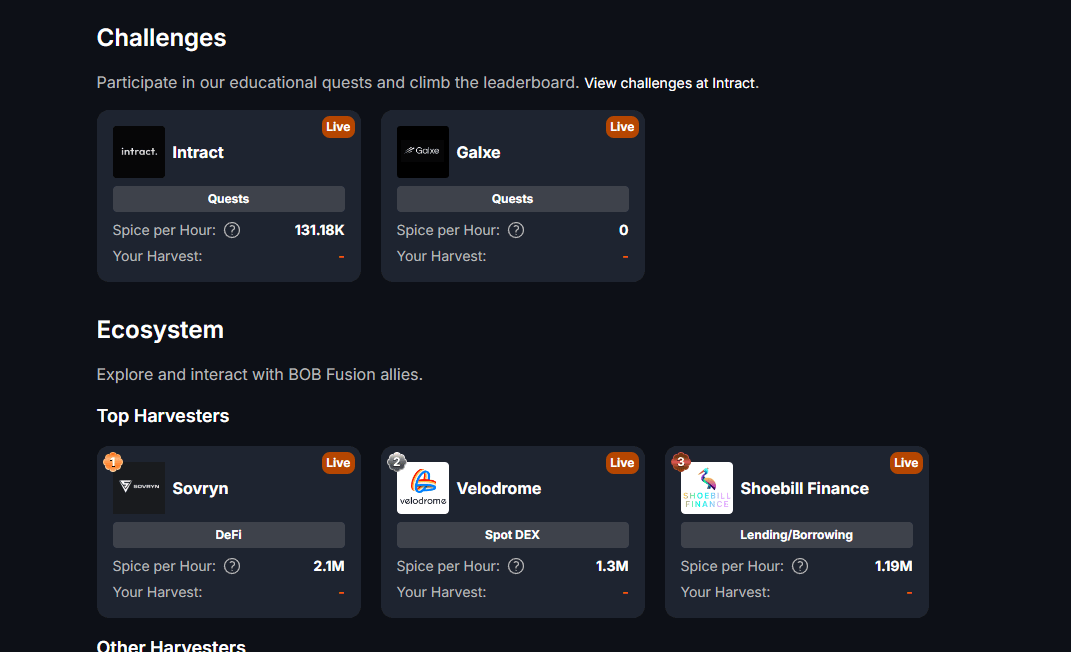Open the View challenges at Intract link
The height and width of the screenshot is (652, 1071).
coord(671,83)
